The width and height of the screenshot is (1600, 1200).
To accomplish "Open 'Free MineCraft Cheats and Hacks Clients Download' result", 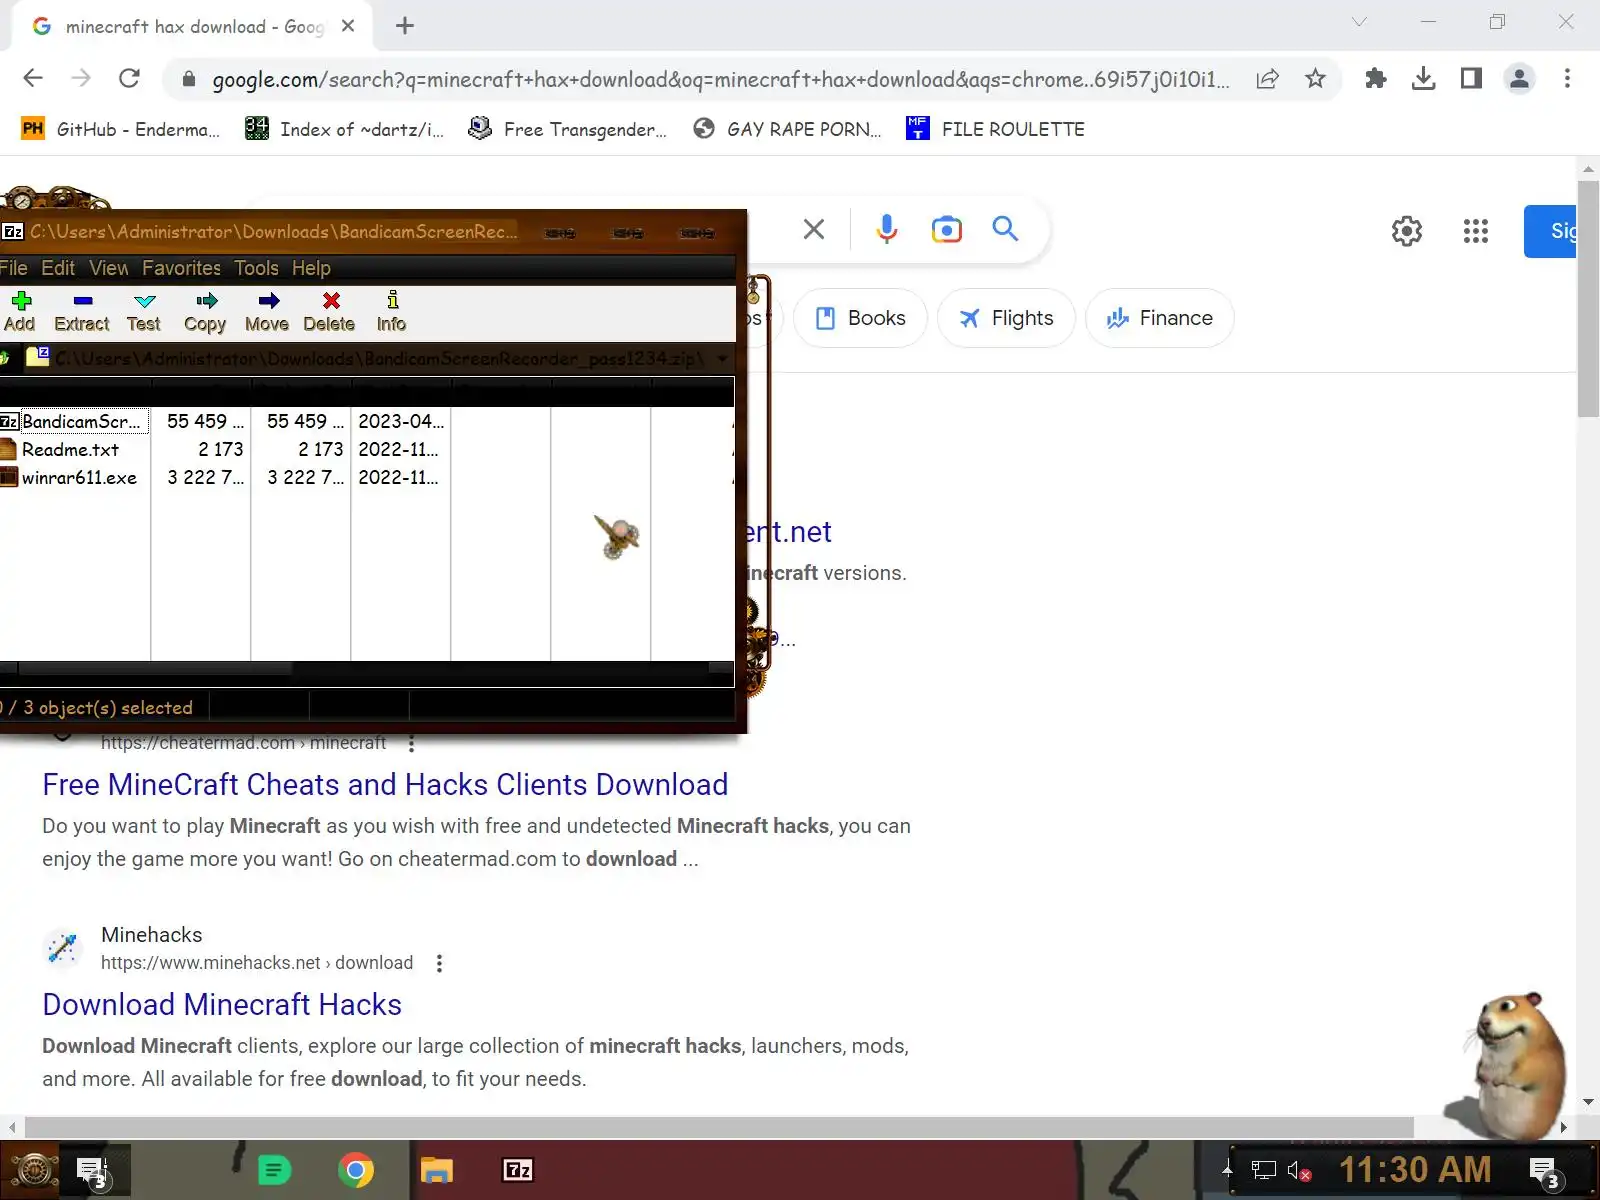I will click(385, 785).
